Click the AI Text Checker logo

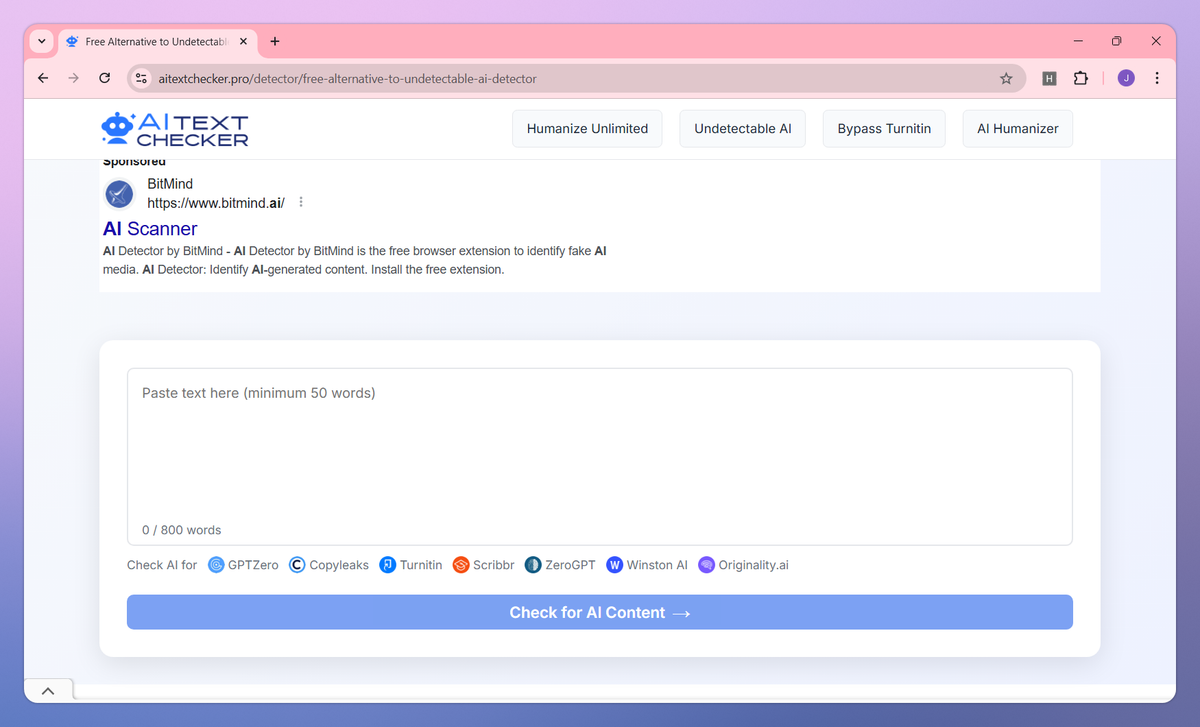tap(174, 128)
